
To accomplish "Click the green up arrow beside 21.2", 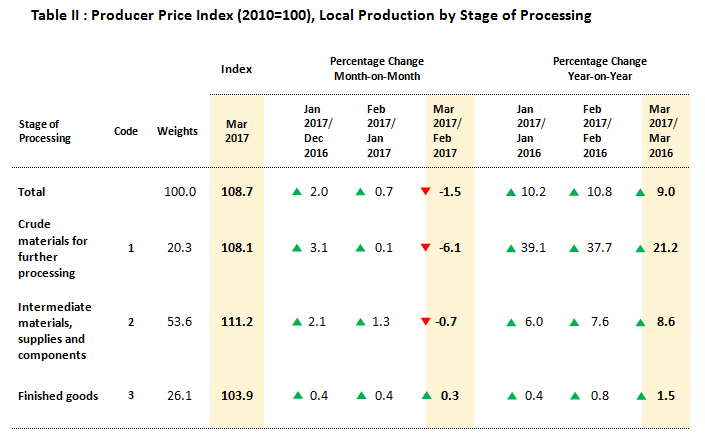I will coord(640,247).
